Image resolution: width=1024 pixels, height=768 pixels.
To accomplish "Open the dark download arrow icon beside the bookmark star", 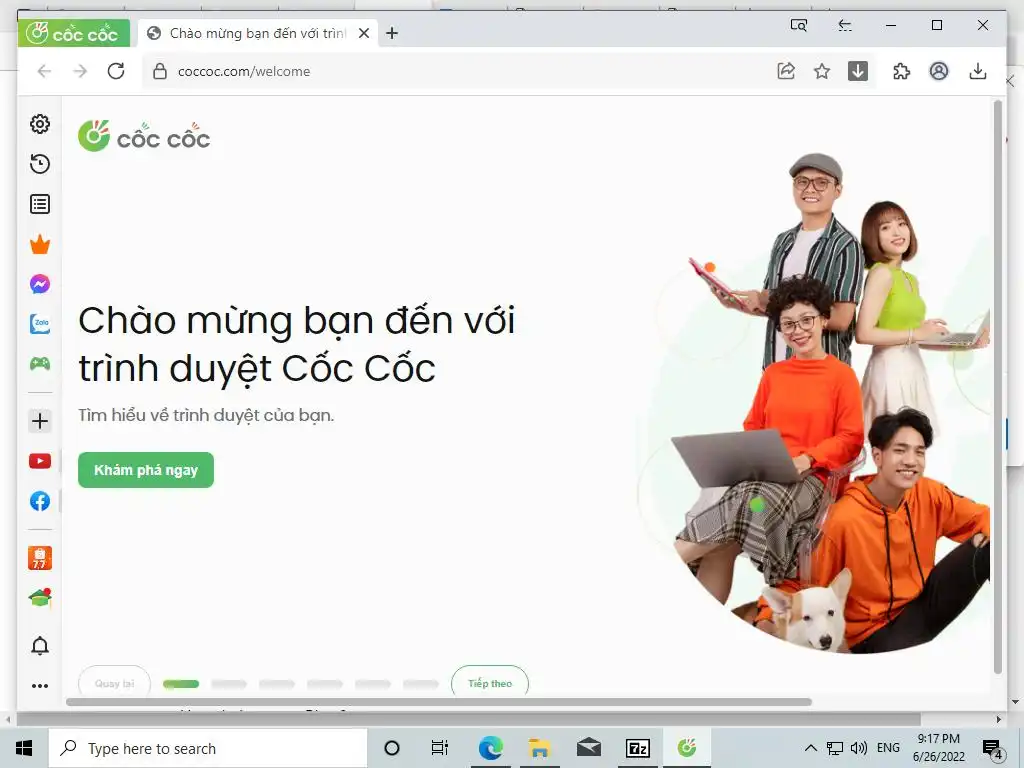I will click(857, 71).
